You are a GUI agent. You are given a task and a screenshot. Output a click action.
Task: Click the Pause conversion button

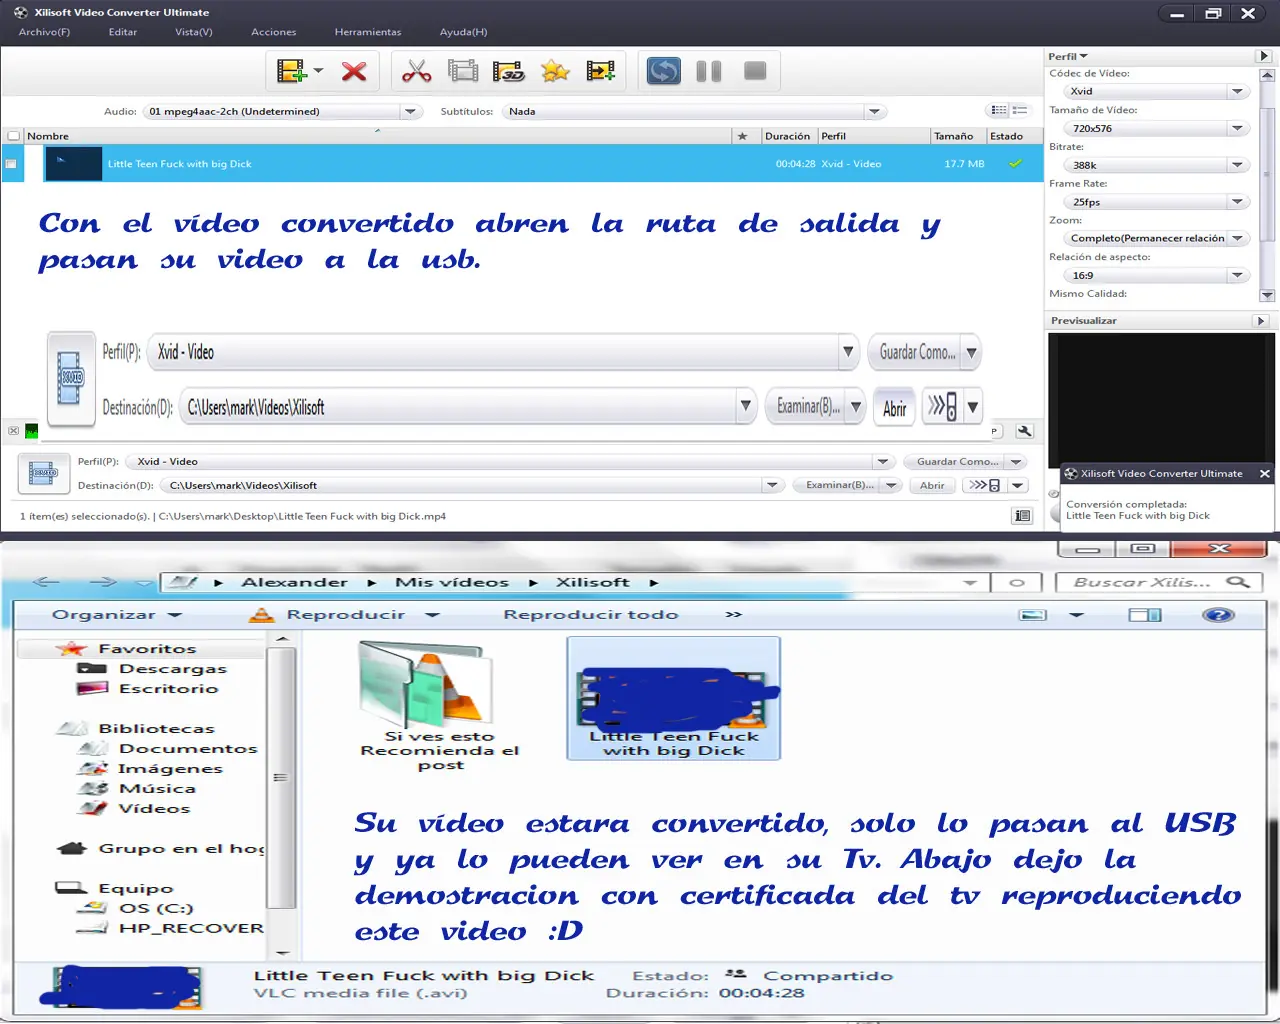[709, 71]
